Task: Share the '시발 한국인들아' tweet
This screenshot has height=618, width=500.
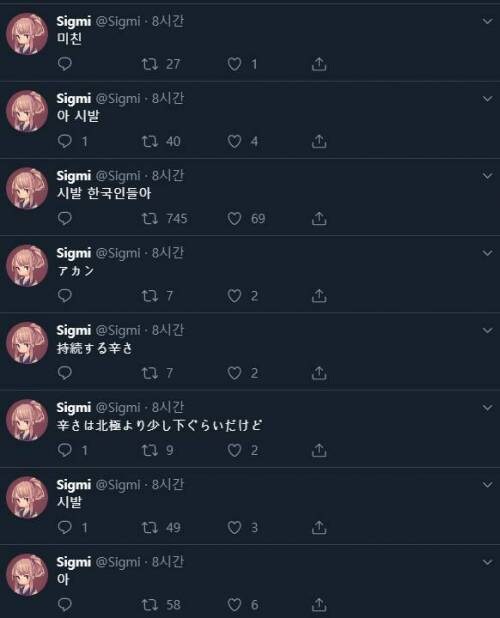Action: click(x=319, y=218)
